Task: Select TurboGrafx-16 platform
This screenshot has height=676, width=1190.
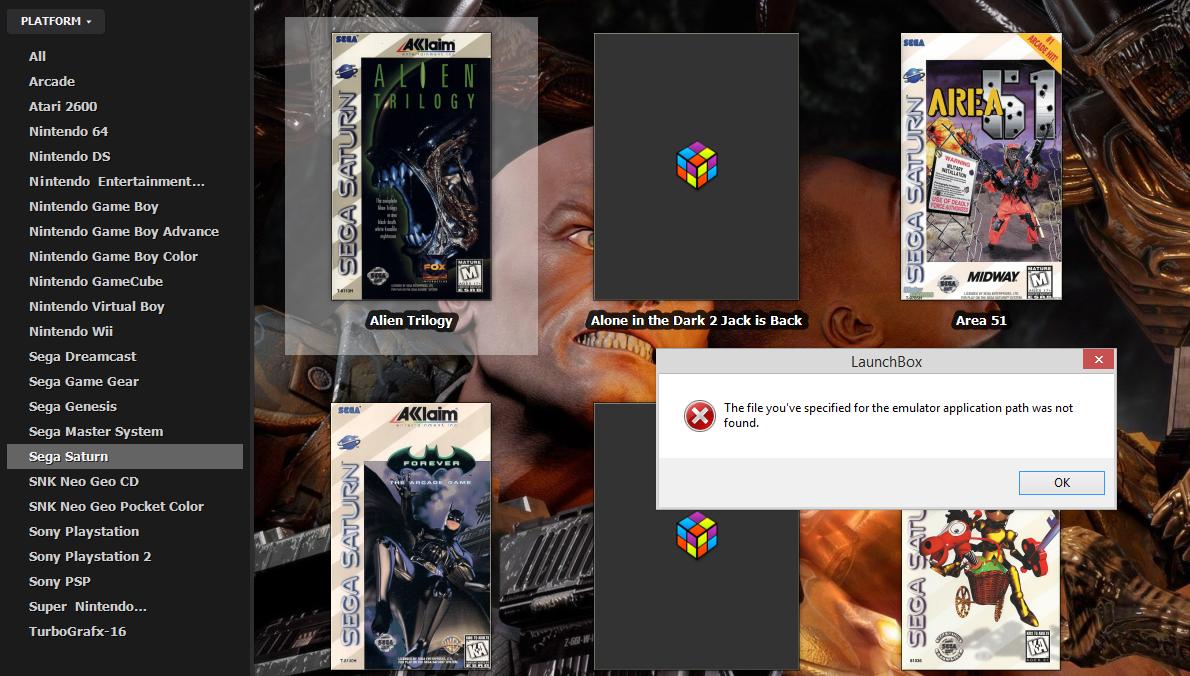Action: 77,632
